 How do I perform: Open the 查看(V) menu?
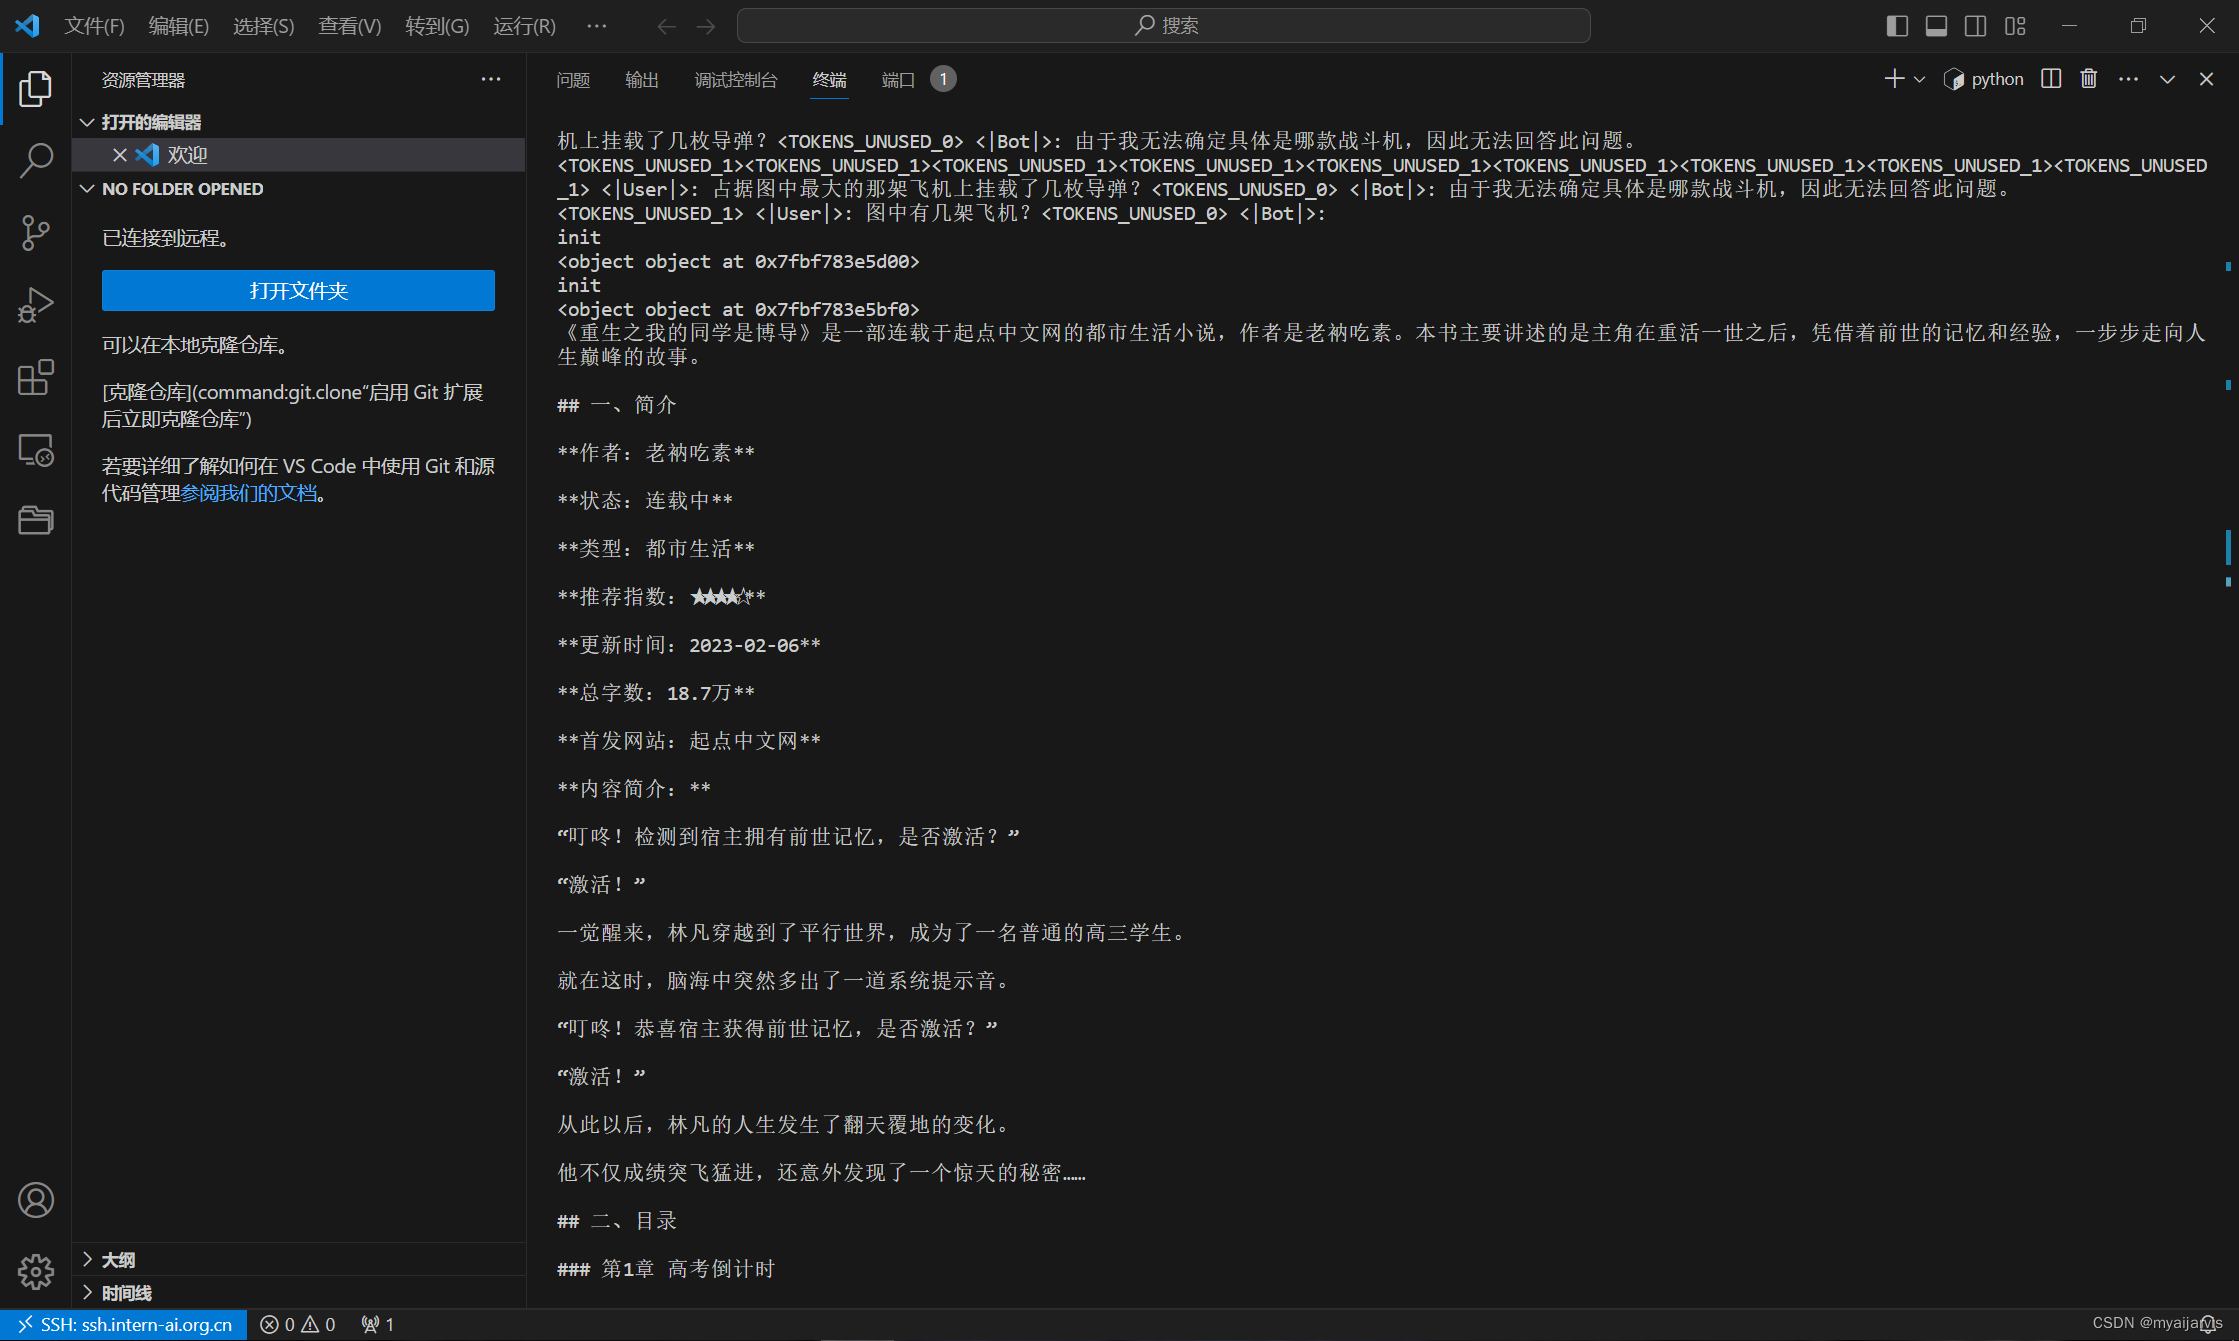coord(350,26)
